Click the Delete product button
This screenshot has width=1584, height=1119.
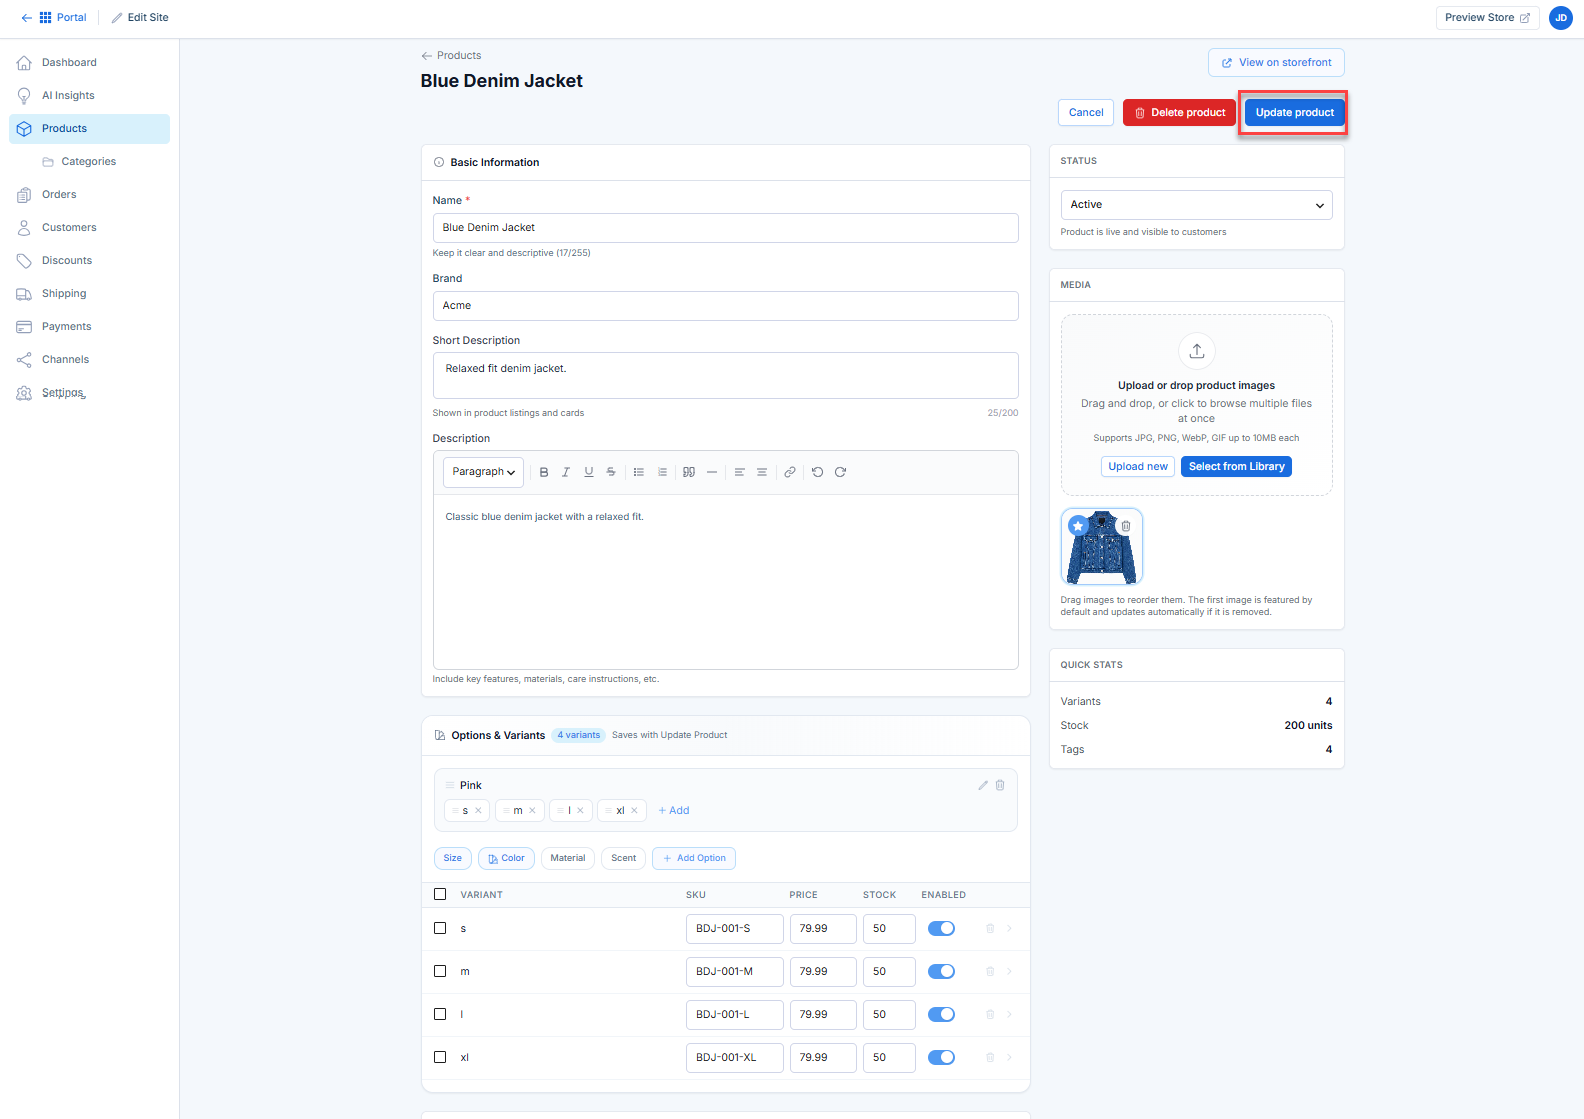coord(1179,113)
